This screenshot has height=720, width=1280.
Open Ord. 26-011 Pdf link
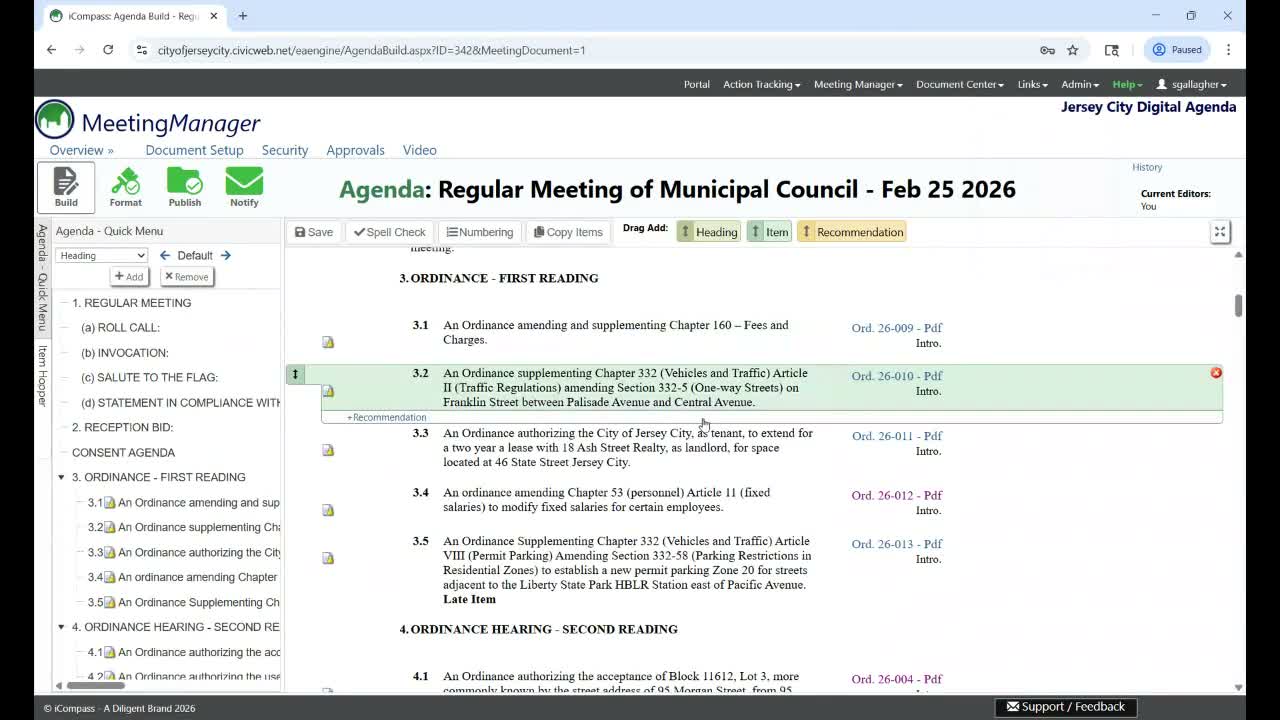click(x=896, y=436)
